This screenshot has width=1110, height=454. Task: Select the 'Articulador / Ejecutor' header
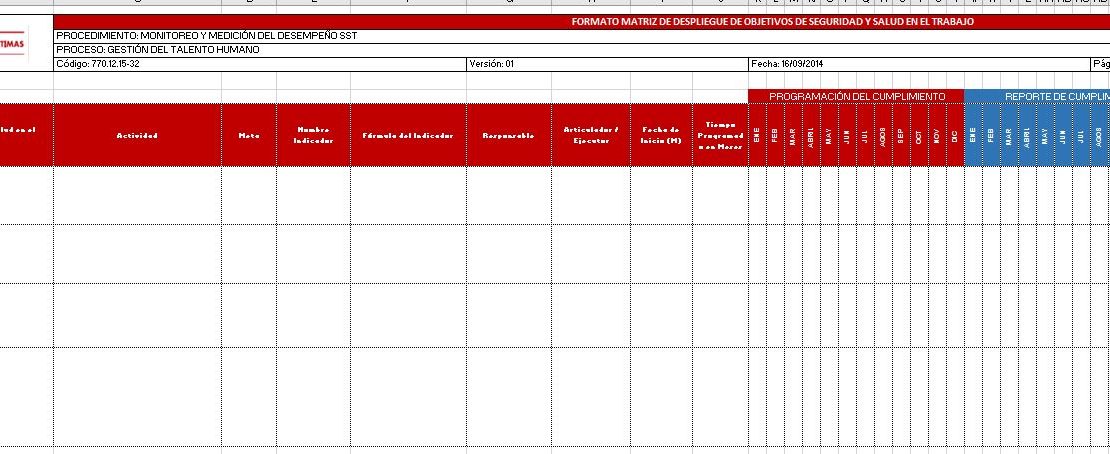[591, 135]
